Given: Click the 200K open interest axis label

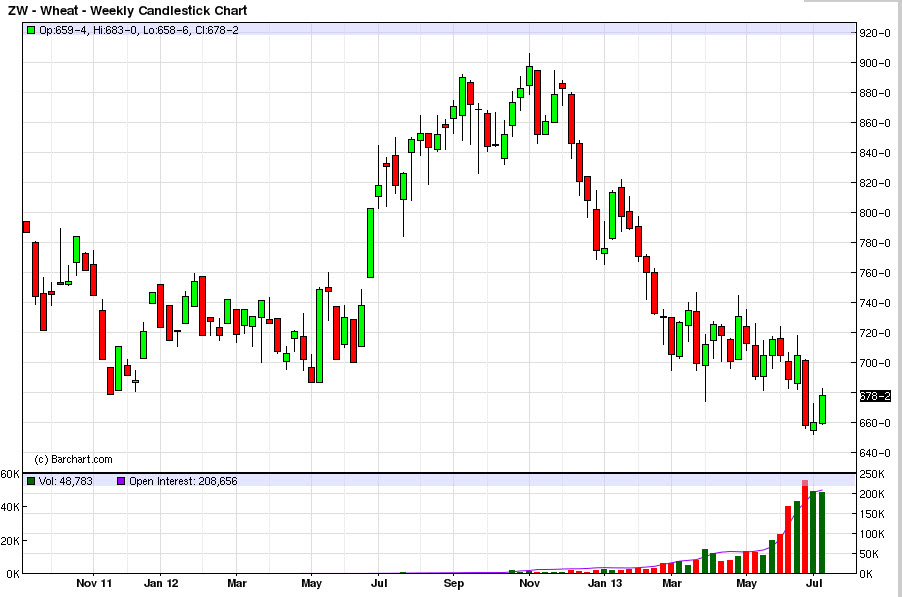Looking at the screenshot, I should click(x=872, y=494).
